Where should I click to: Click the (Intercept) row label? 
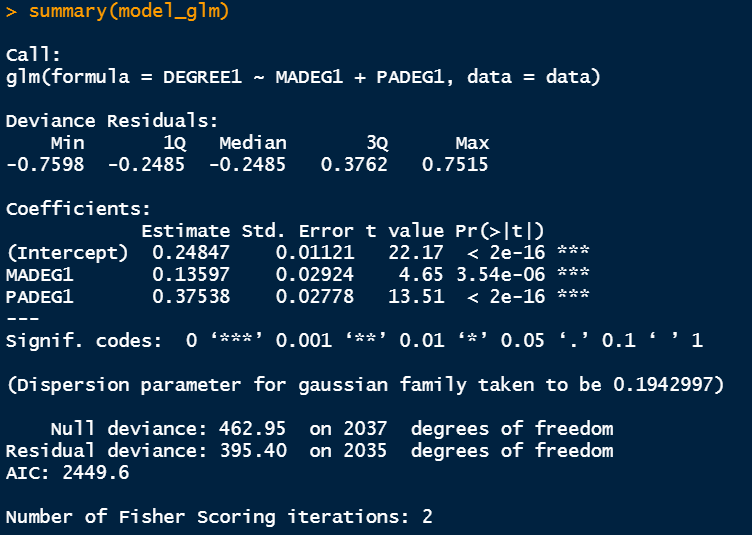coord(66,252)
